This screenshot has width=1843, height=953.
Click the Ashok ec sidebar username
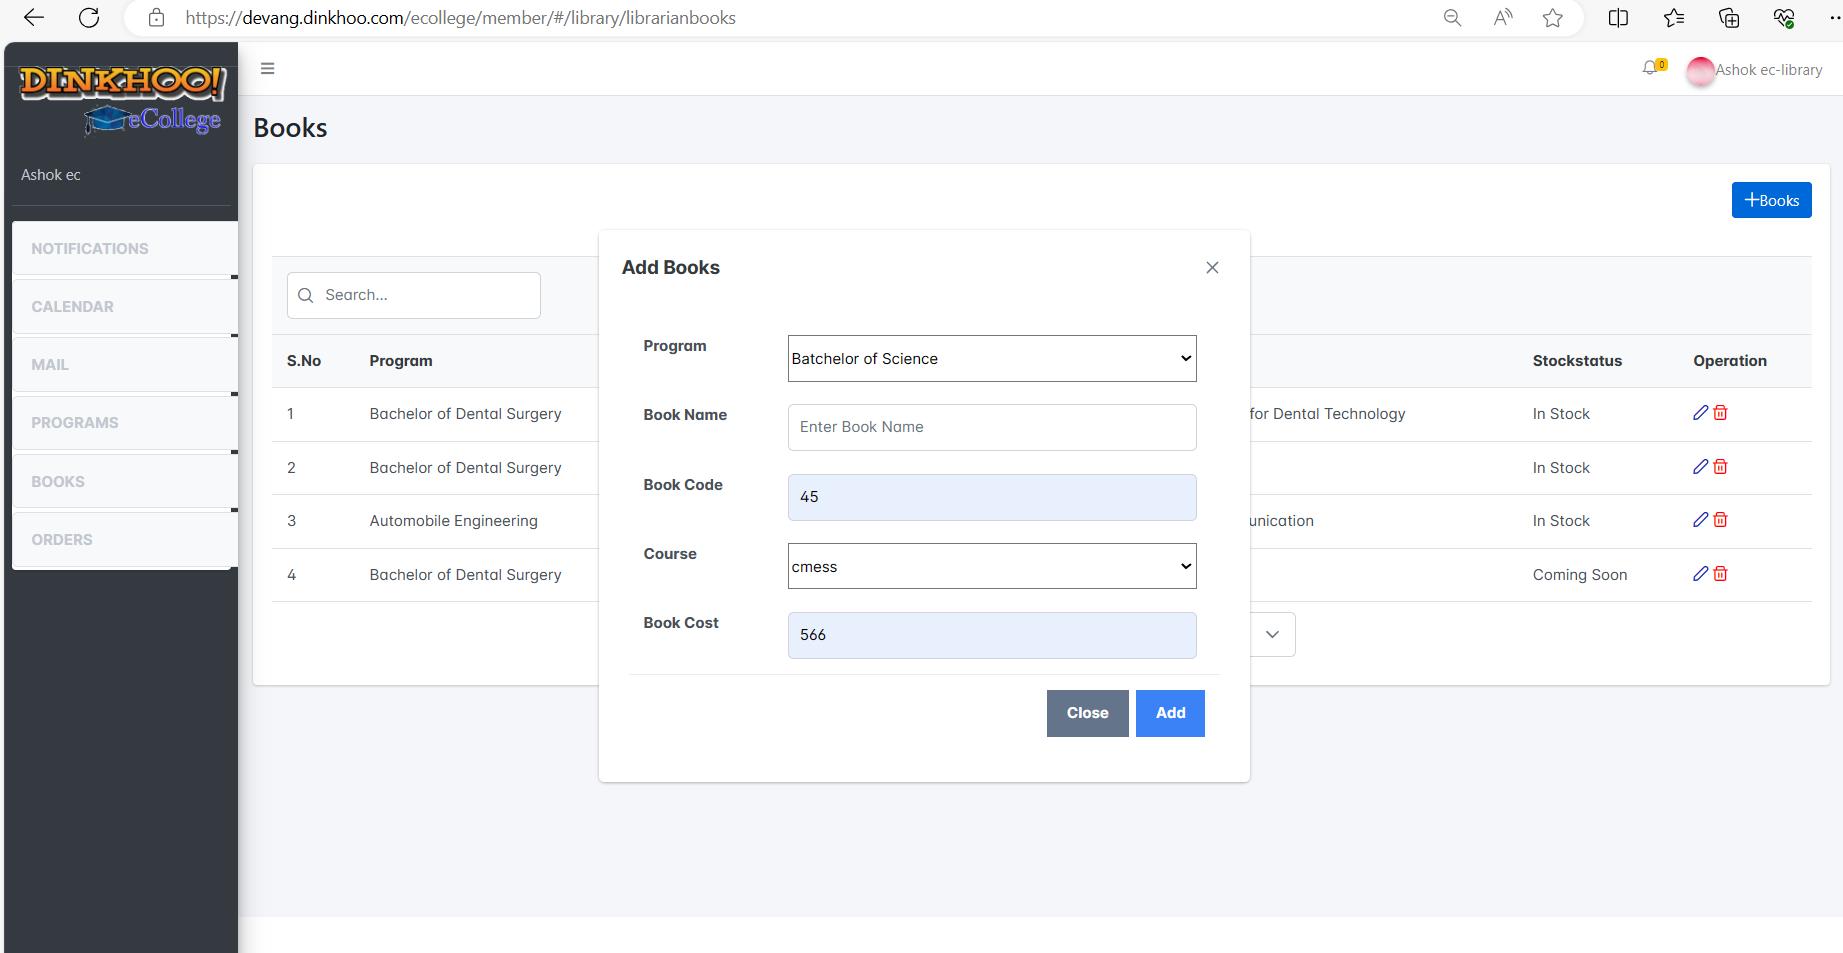pyautogui.click(x=51, y=175)
